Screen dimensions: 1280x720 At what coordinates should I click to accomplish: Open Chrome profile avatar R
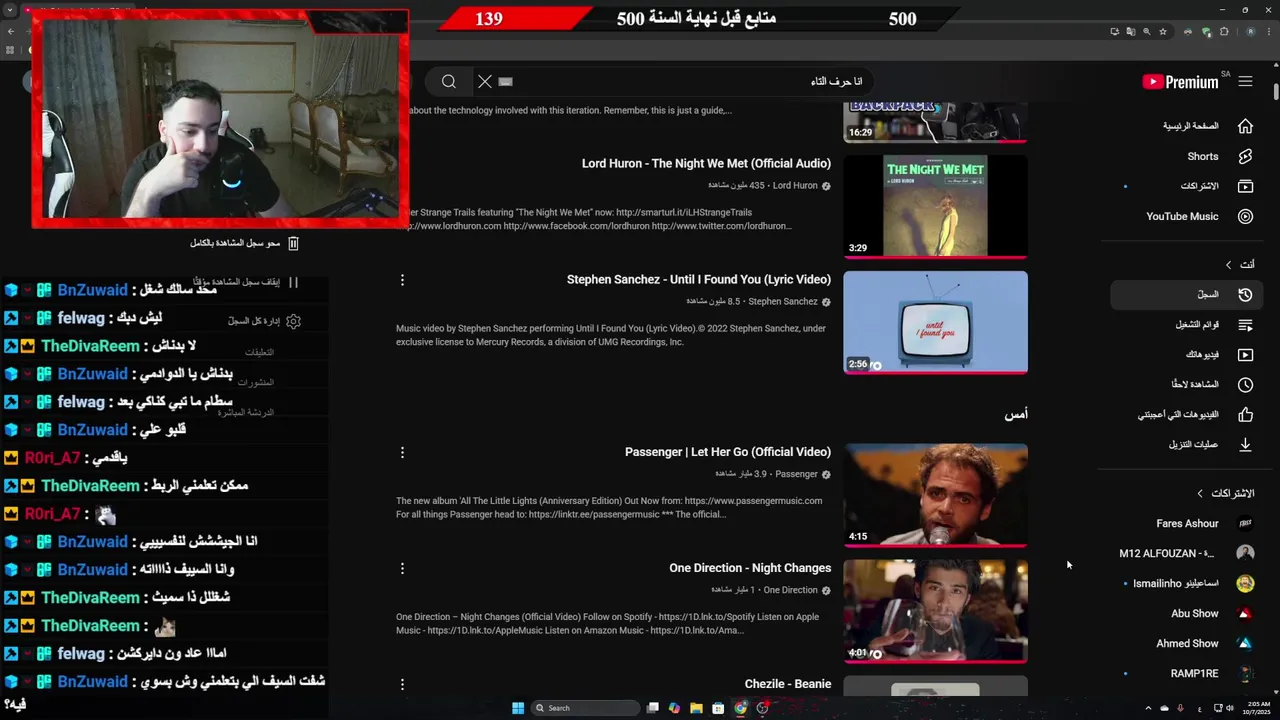coord(1250,32)
